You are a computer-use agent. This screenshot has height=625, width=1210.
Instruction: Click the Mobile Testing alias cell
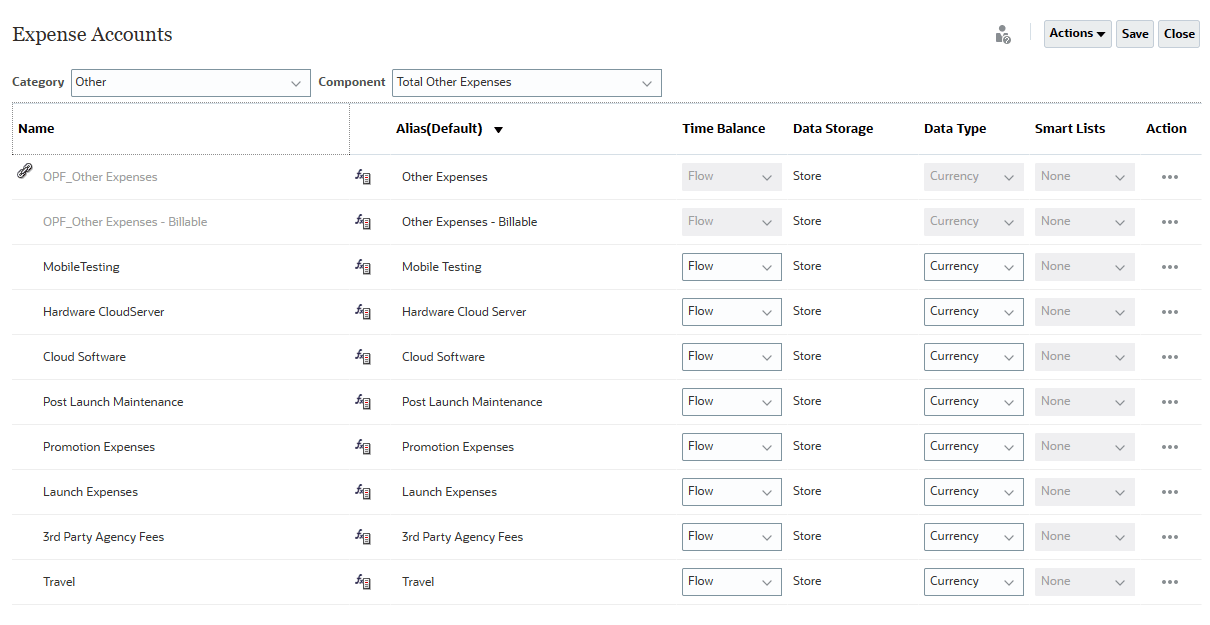click(442, 267)
